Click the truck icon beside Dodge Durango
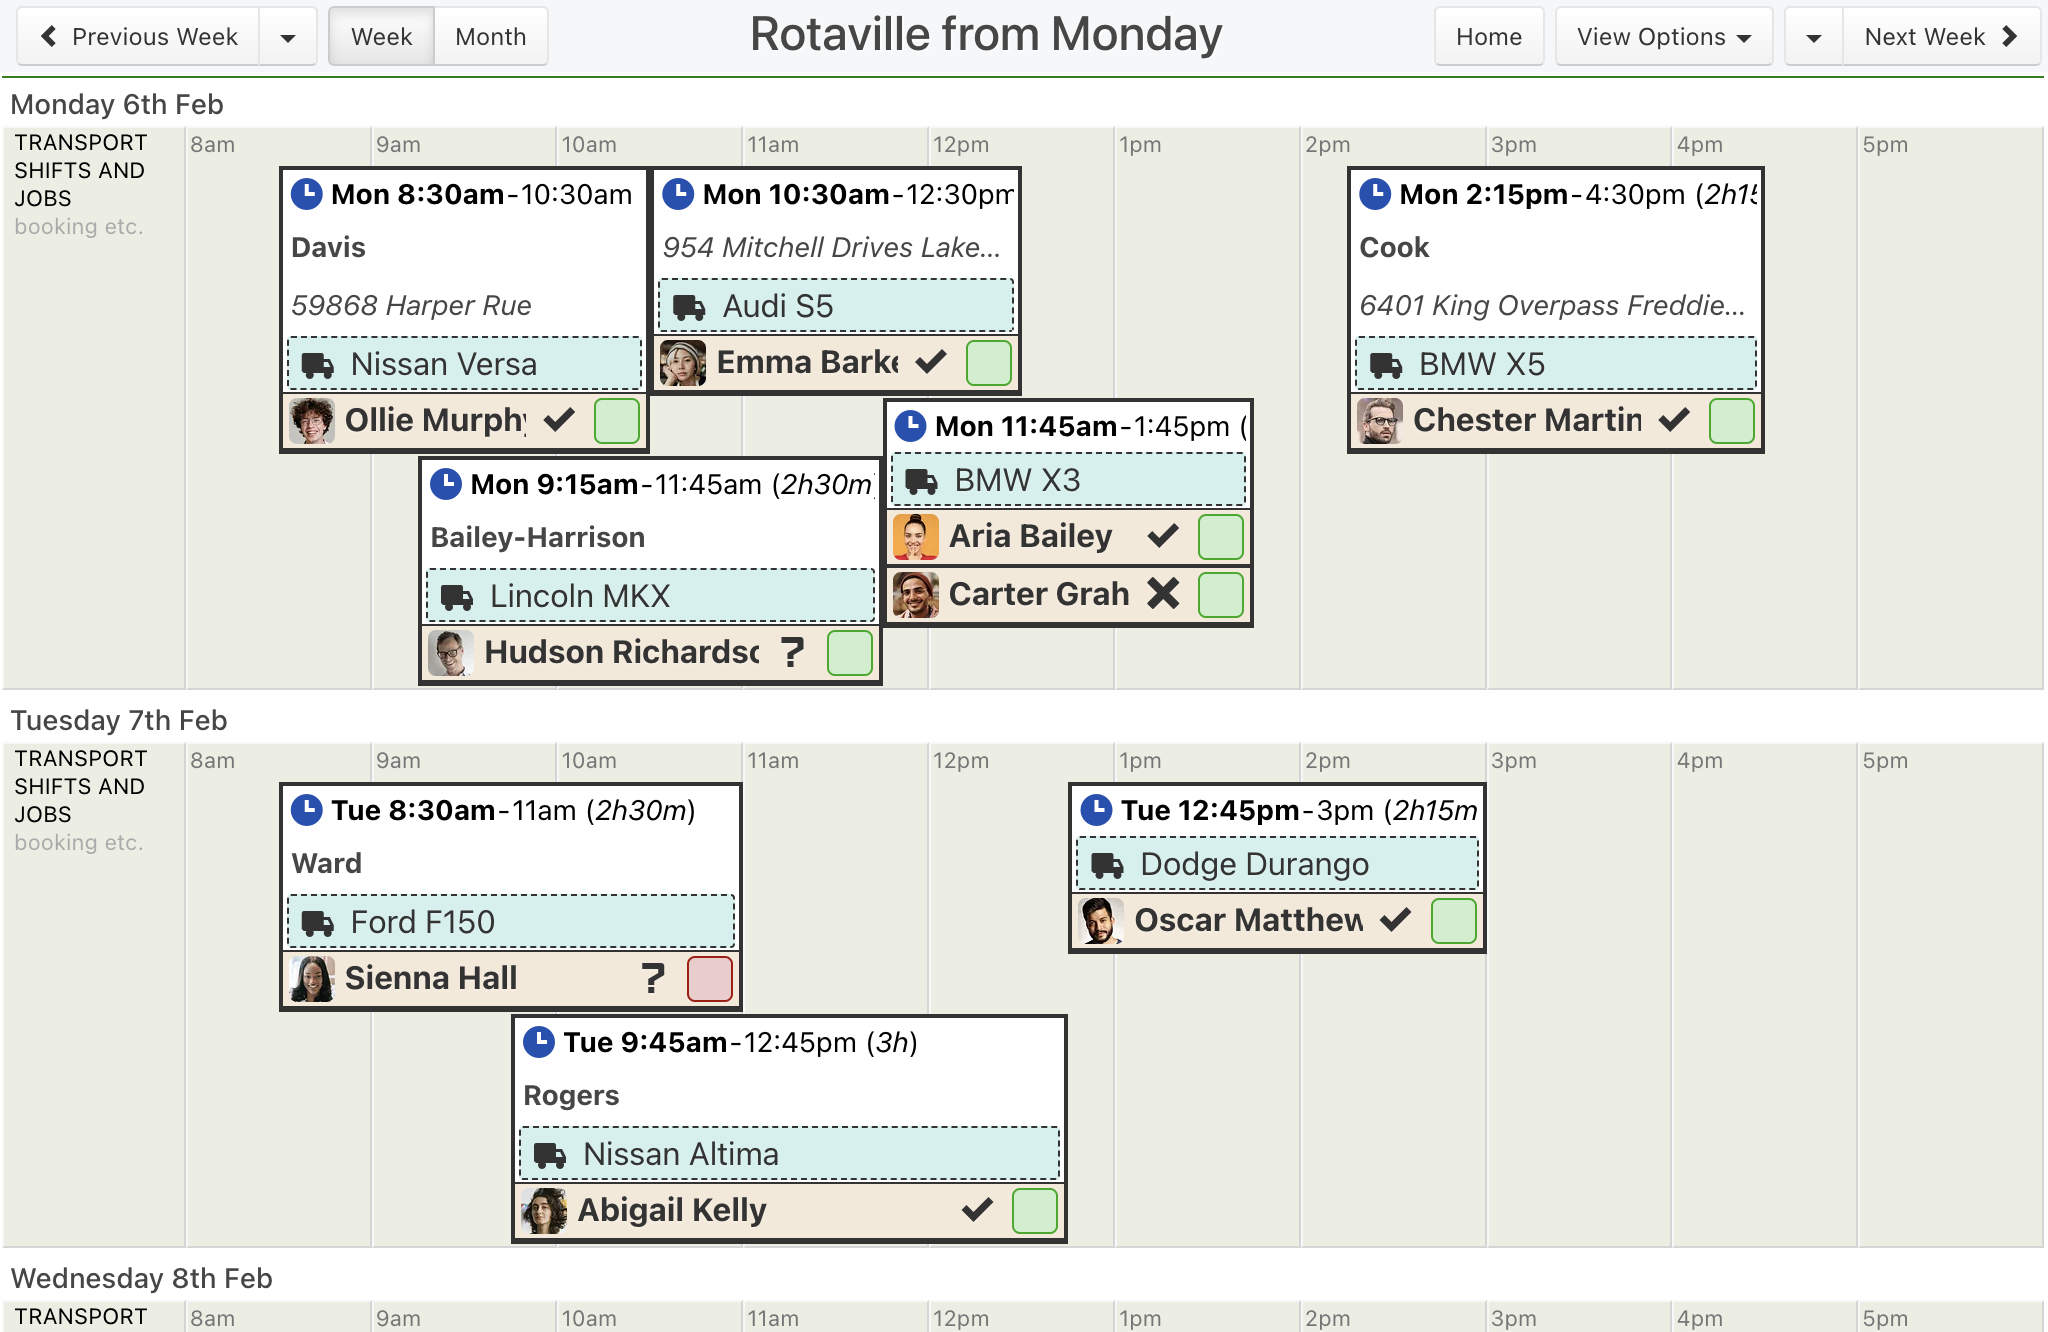Image resolution: width=2048 pixels, height=1332 pixels. pyautogui.click(x=1107, y=865)
